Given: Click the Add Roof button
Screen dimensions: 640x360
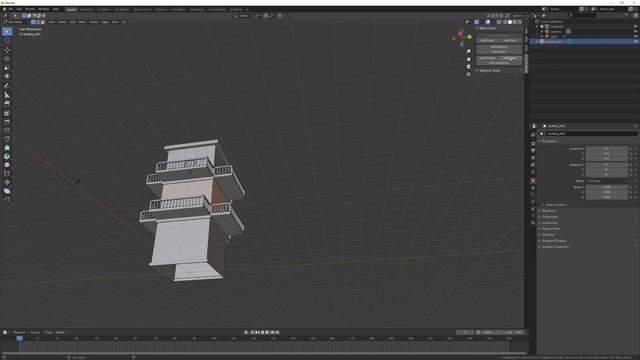Looking at the screenshot, I should [510, 40].
